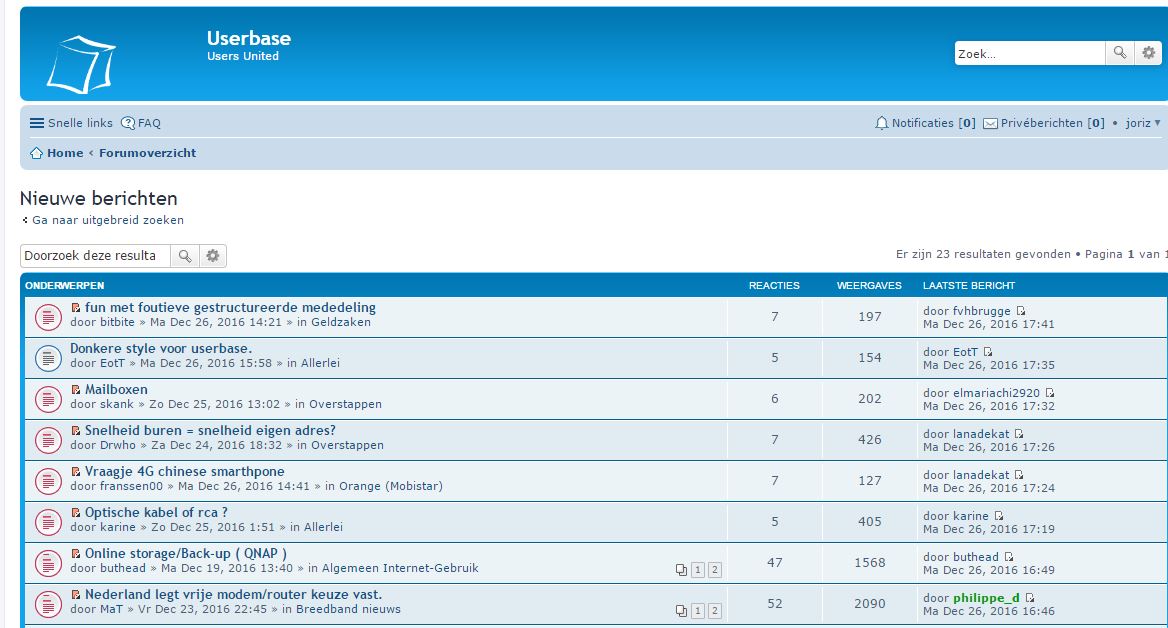This screenshot has width=1168, height=628.
Task: Click into the Zoek search field
Action: pos(1028,53)
